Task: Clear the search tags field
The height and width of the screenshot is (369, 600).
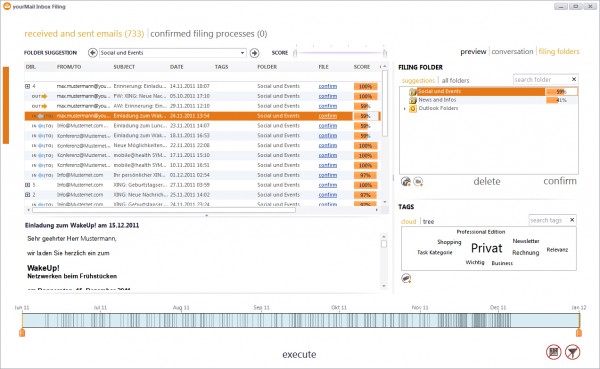Action: (x=572, y=220)
